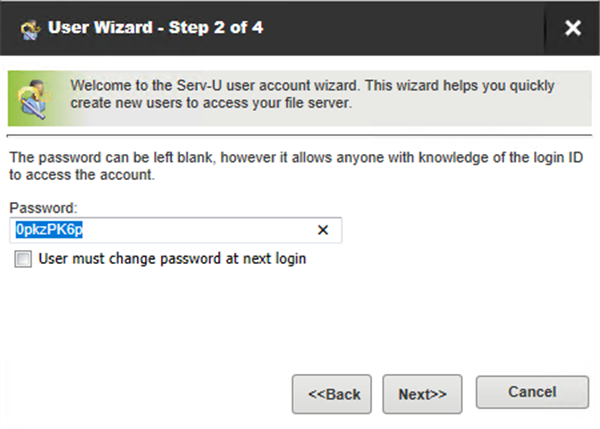Enable 'User must change password at next login'
600x429 pixels.
(23, 259)
